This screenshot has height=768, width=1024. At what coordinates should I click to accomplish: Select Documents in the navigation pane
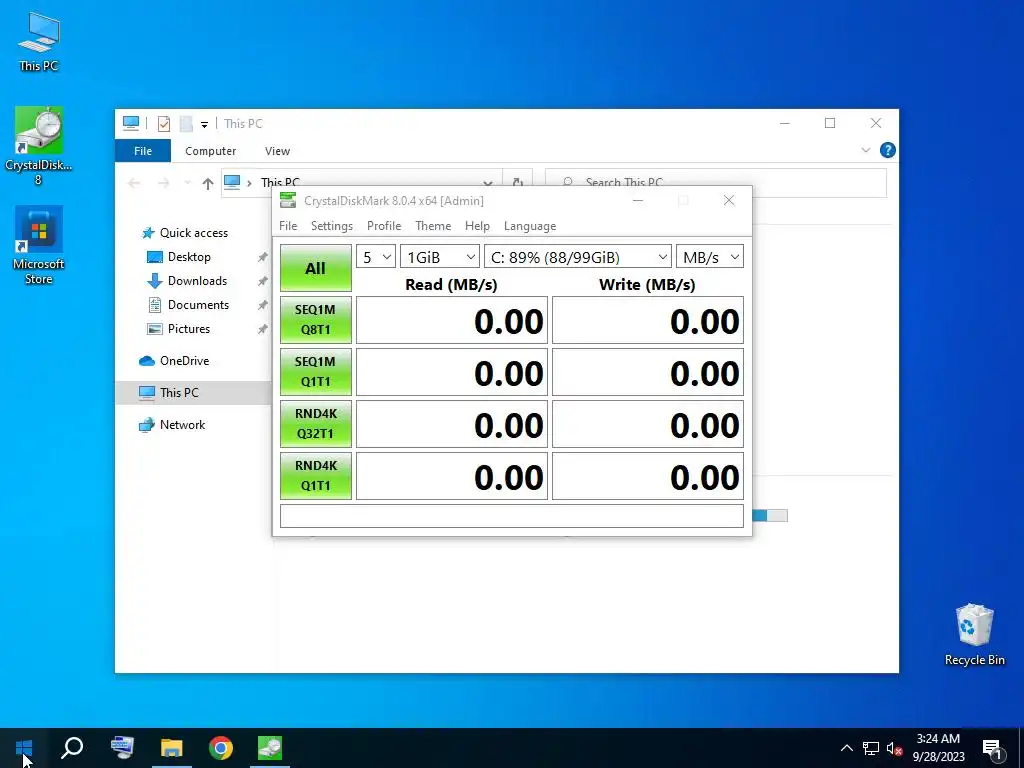199,305
